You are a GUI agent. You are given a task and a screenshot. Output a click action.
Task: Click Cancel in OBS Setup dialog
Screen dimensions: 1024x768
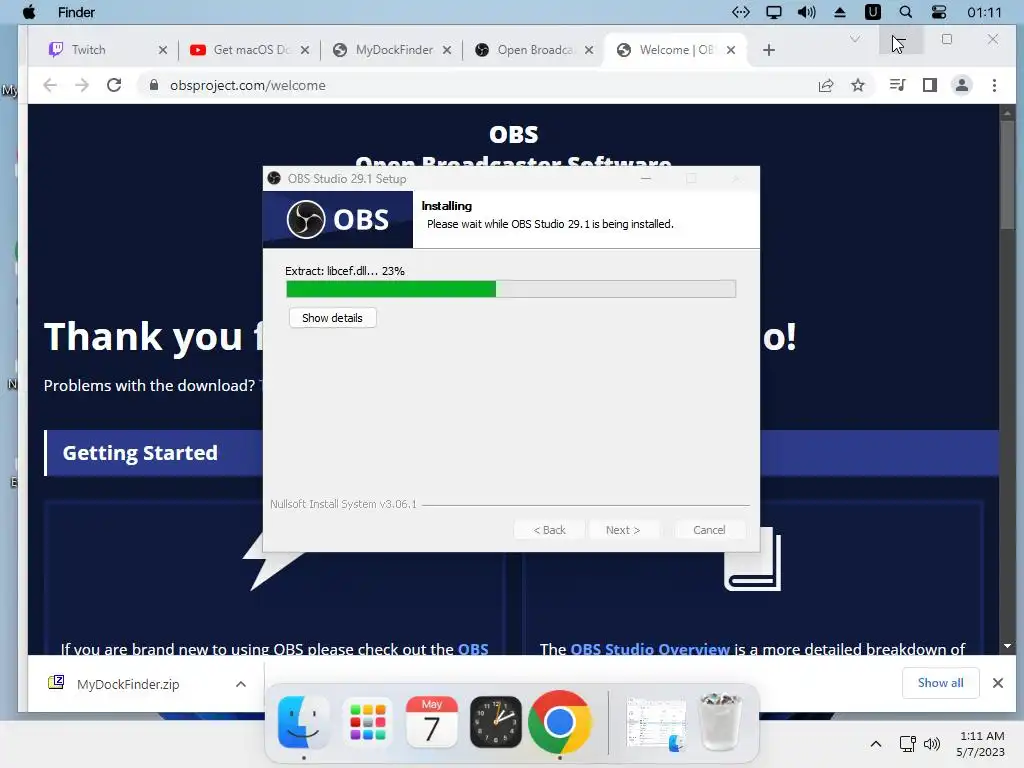coord(709,530)
